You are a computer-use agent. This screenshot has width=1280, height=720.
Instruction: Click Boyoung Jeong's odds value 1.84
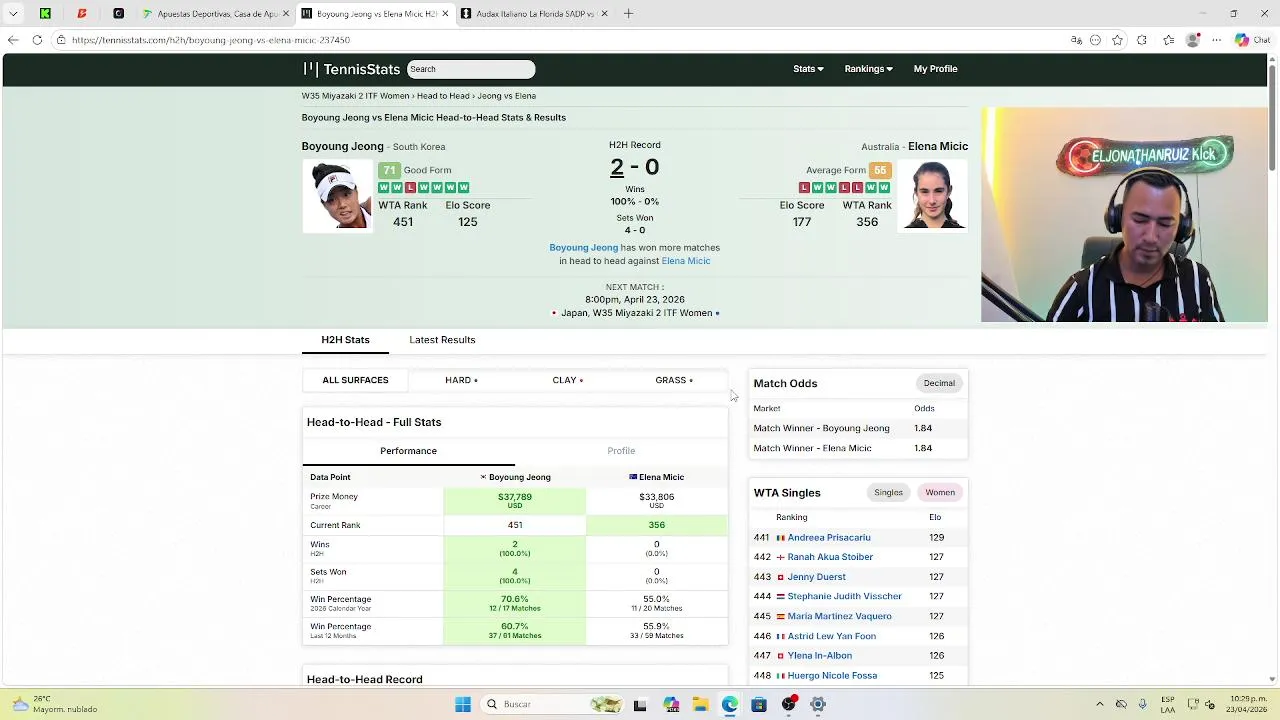click(x=923, y=428)
